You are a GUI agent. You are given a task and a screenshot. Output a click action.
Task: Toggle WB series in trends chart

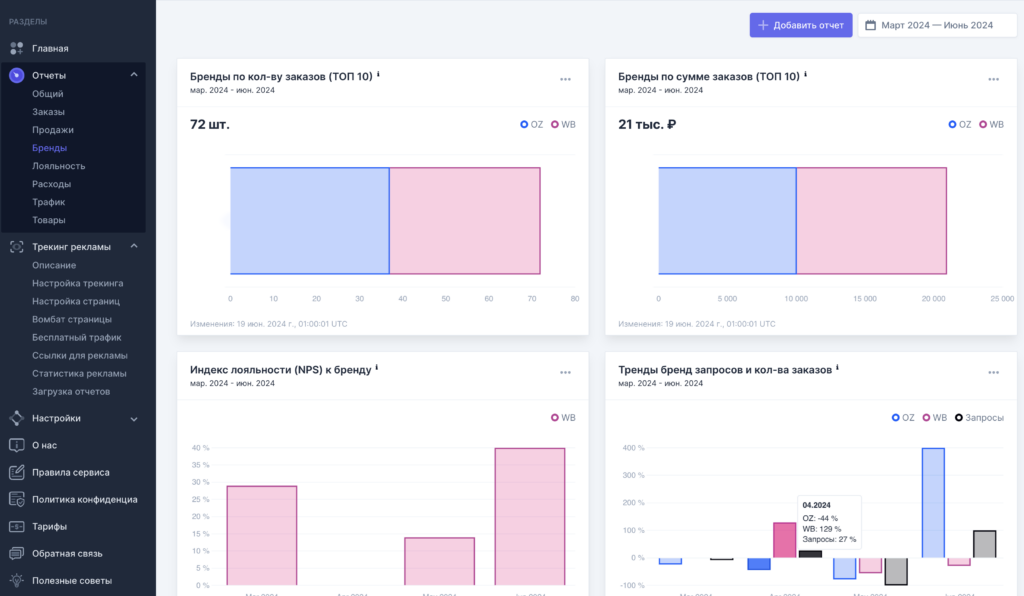[935, 418]
